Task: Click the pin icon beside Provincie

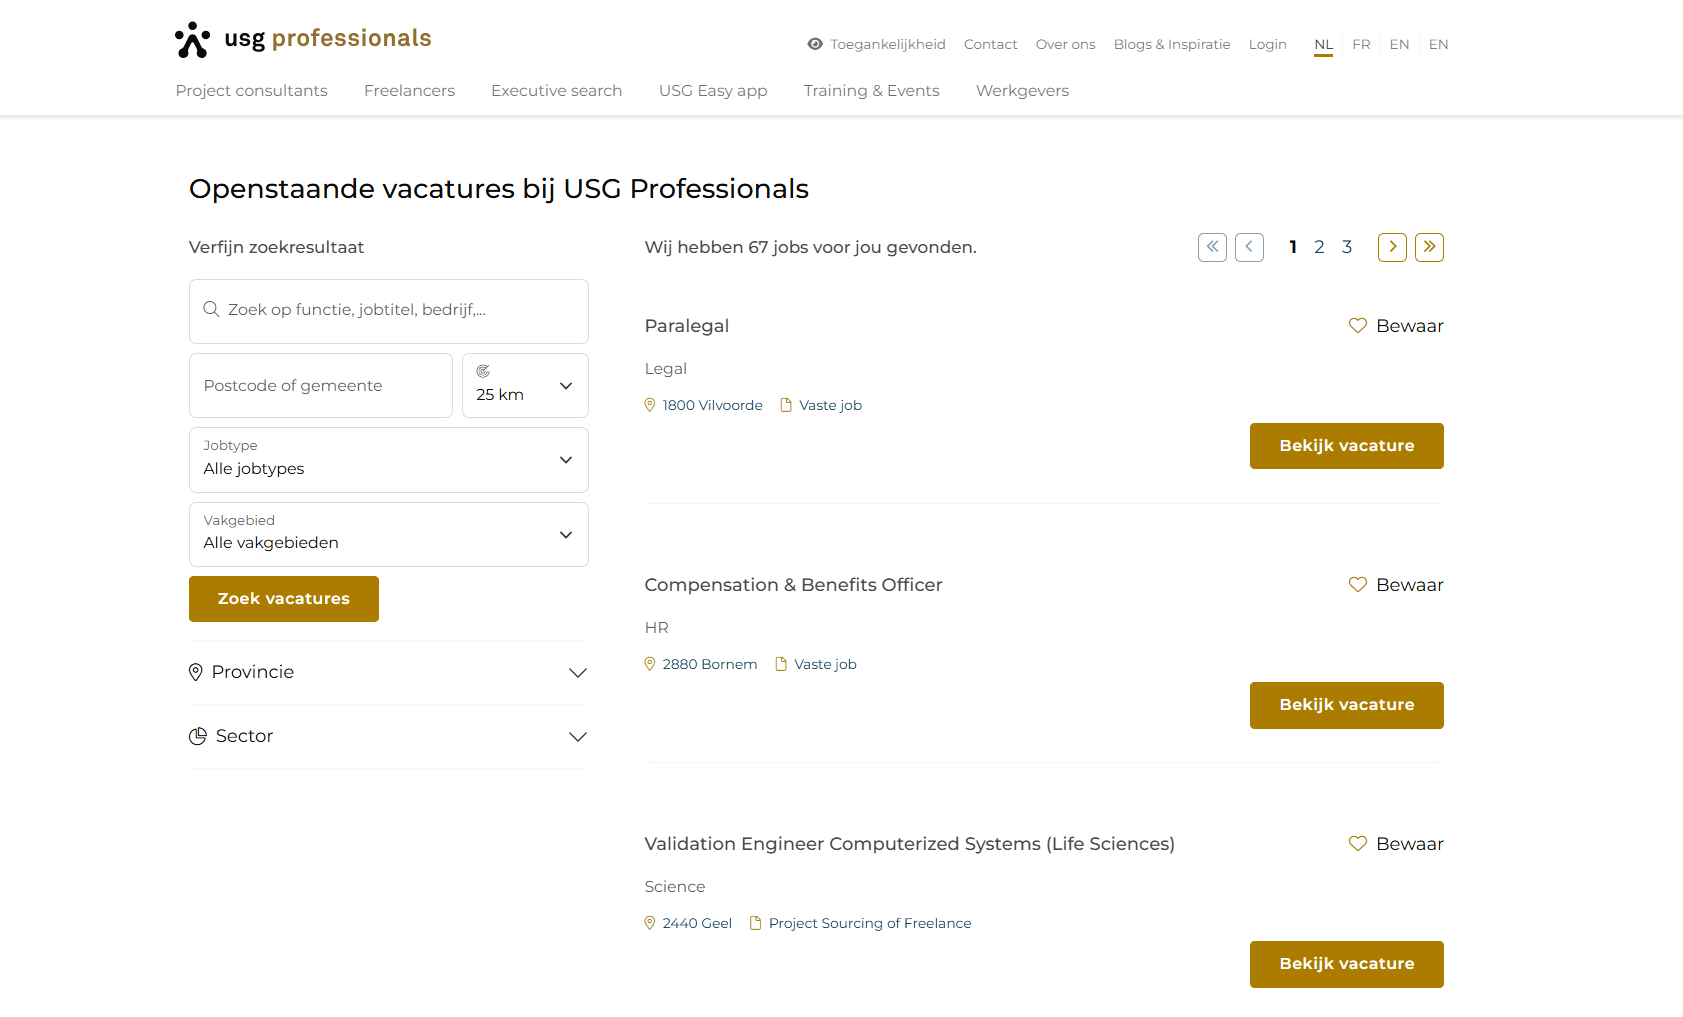Action: [196, 672]
